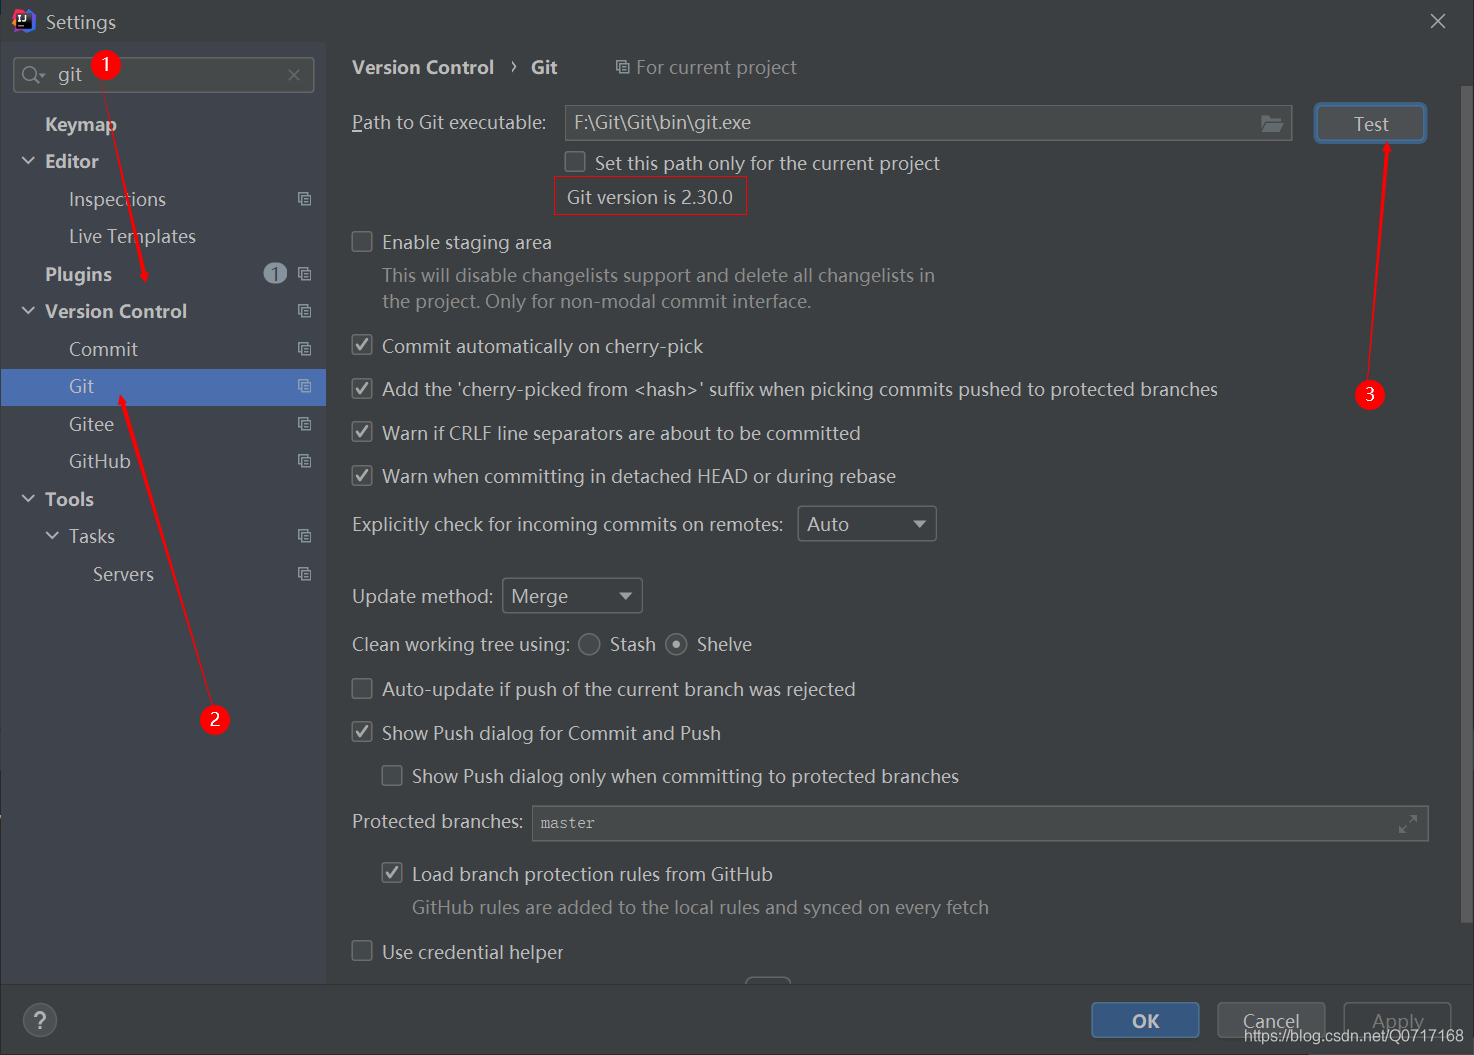Image resolution: width=1474 pixels, height=1055 pixels.
Task: Toggle the cherry-picked from hash suffix option
Action: (x=362, y=388)
